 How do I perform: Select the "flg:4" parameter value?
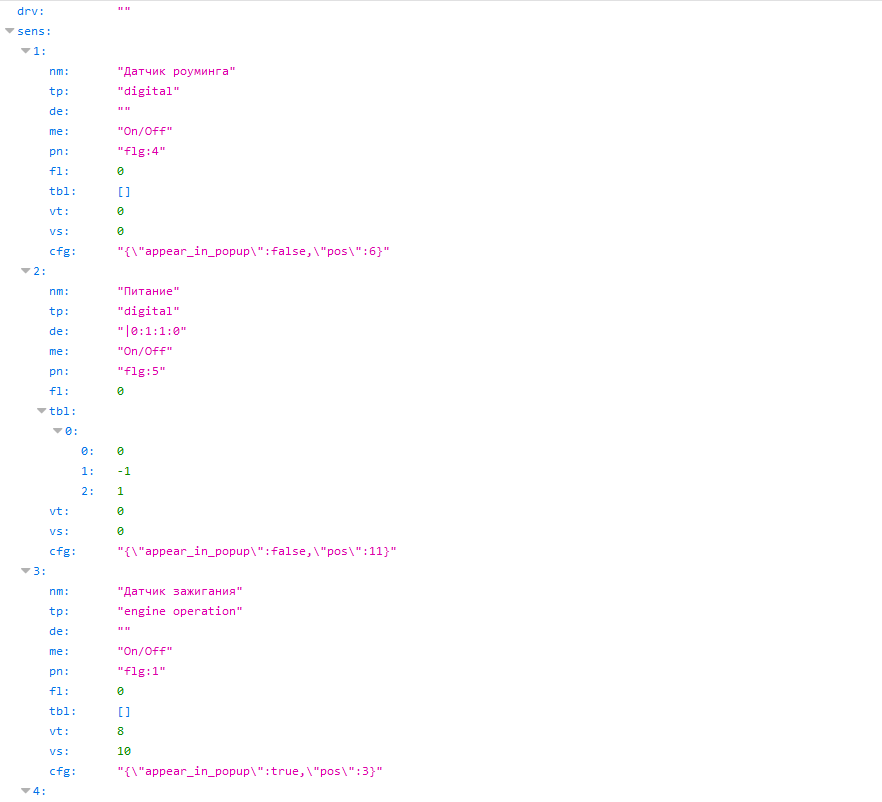click(x=141, y=151)
